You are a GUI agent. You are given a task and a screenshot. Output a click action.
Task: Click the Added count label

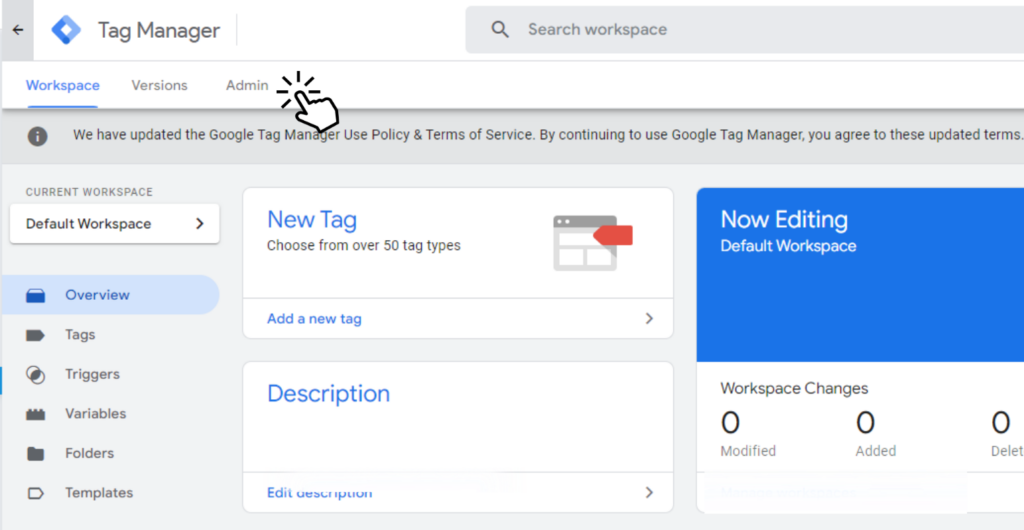(876, 451)
